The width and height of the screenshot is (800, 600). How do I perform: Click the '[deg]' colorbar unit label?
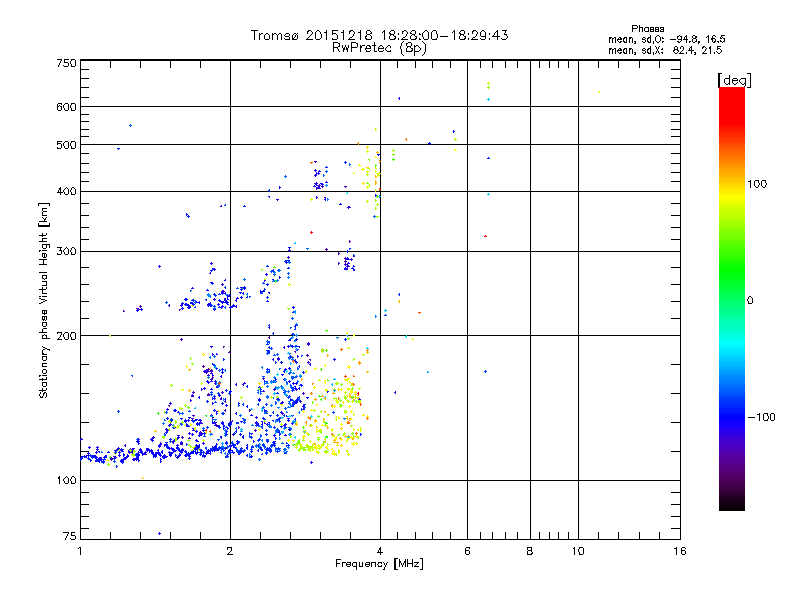734,80
